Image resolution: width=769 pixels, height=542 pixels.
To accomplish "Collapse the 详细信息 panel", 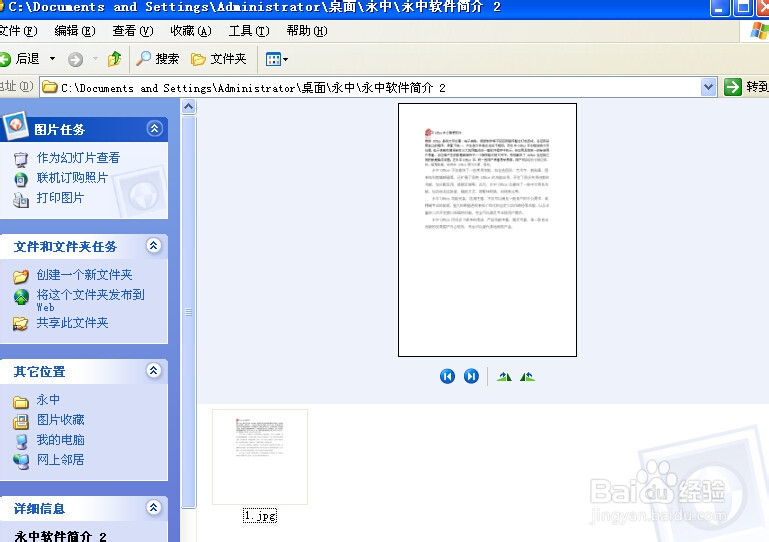I will coord(154,507).
